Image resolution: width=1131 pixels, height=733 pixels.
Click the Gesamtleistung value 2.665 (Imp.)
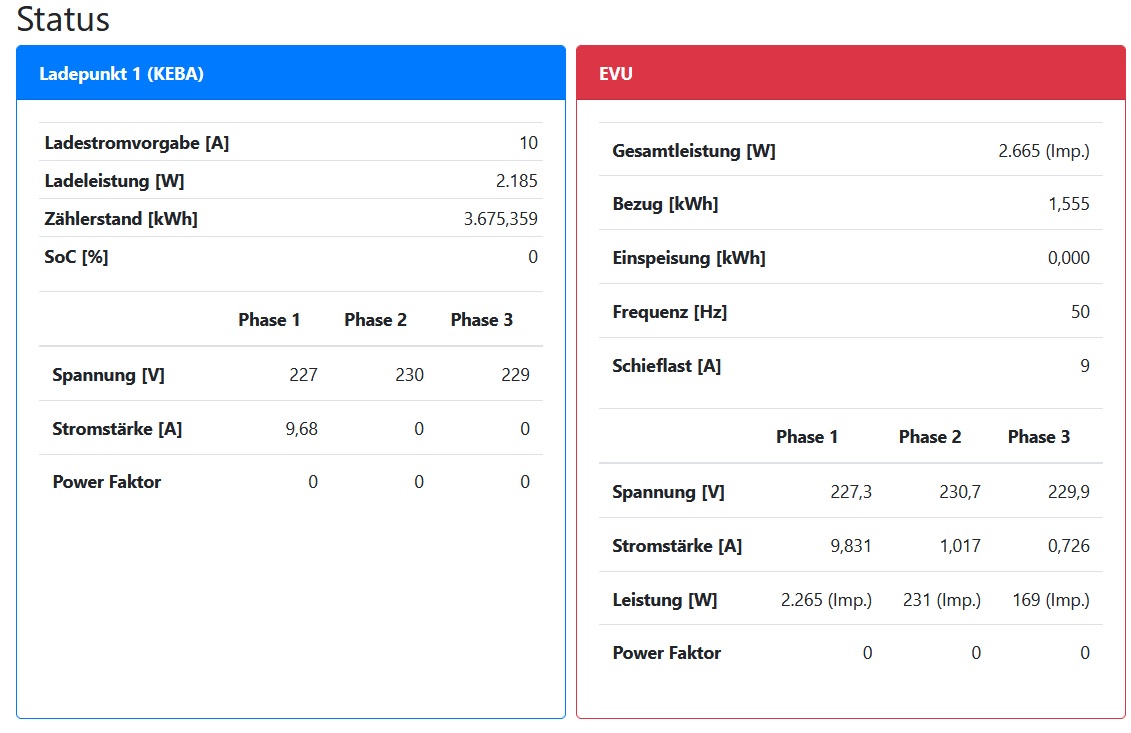[x=1043, y=151]
